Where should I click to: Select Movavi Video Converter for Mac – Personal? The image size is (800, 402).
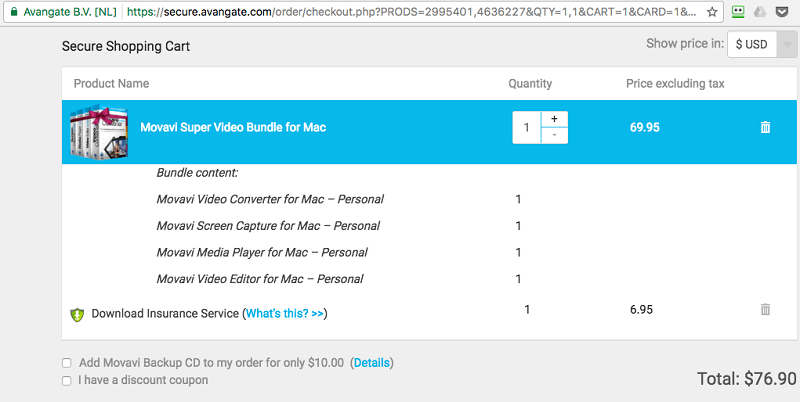(270, 199)
